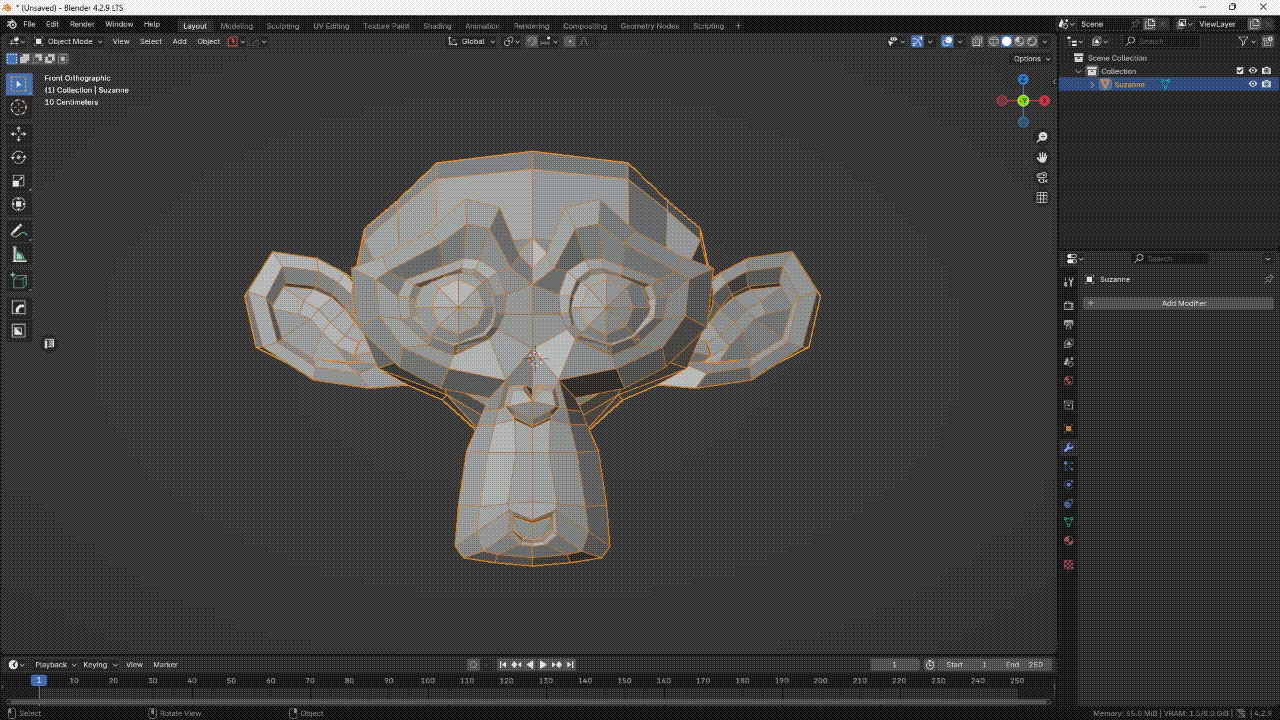Toggle snapping magnet in header
Viewport: 1280px width, 720px height.
click(532, 41)
